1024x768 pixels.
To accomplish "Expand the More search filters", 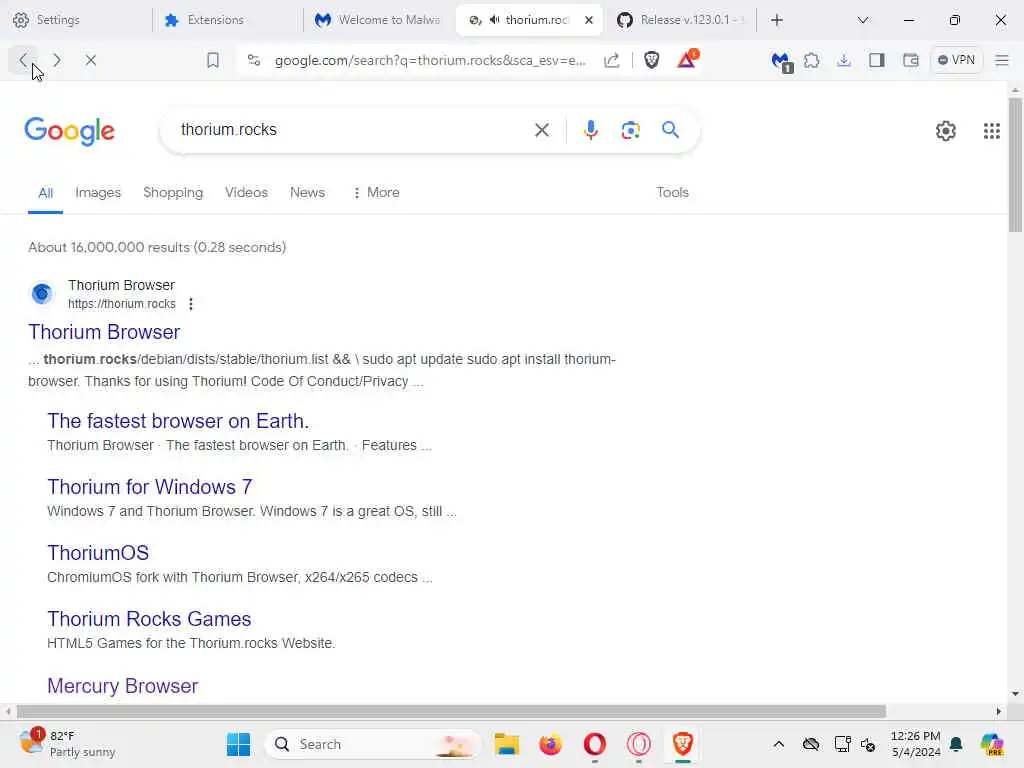I will pos(376,193).
